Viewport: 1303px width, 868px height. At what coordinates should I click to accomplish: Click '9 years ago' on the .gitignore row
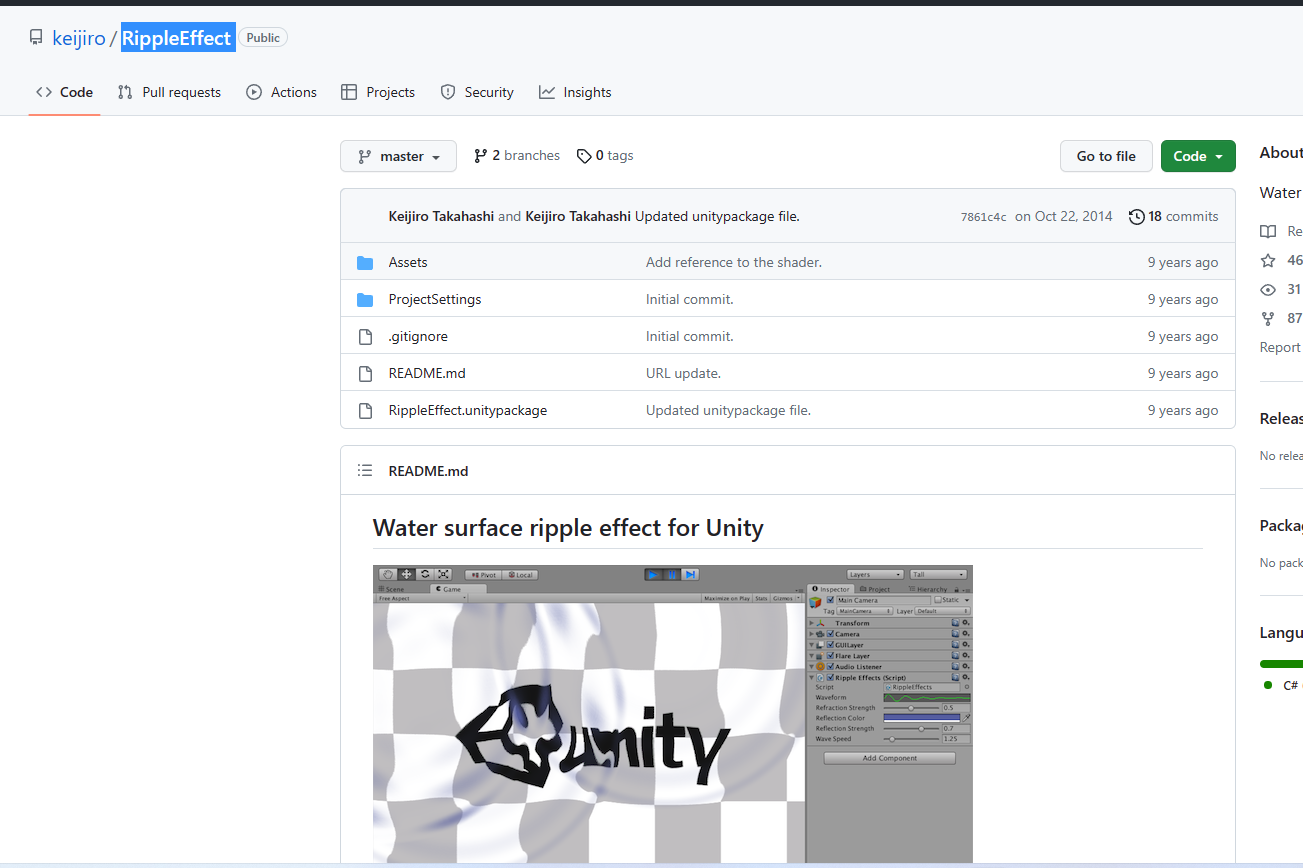(x=1183, y=336)
